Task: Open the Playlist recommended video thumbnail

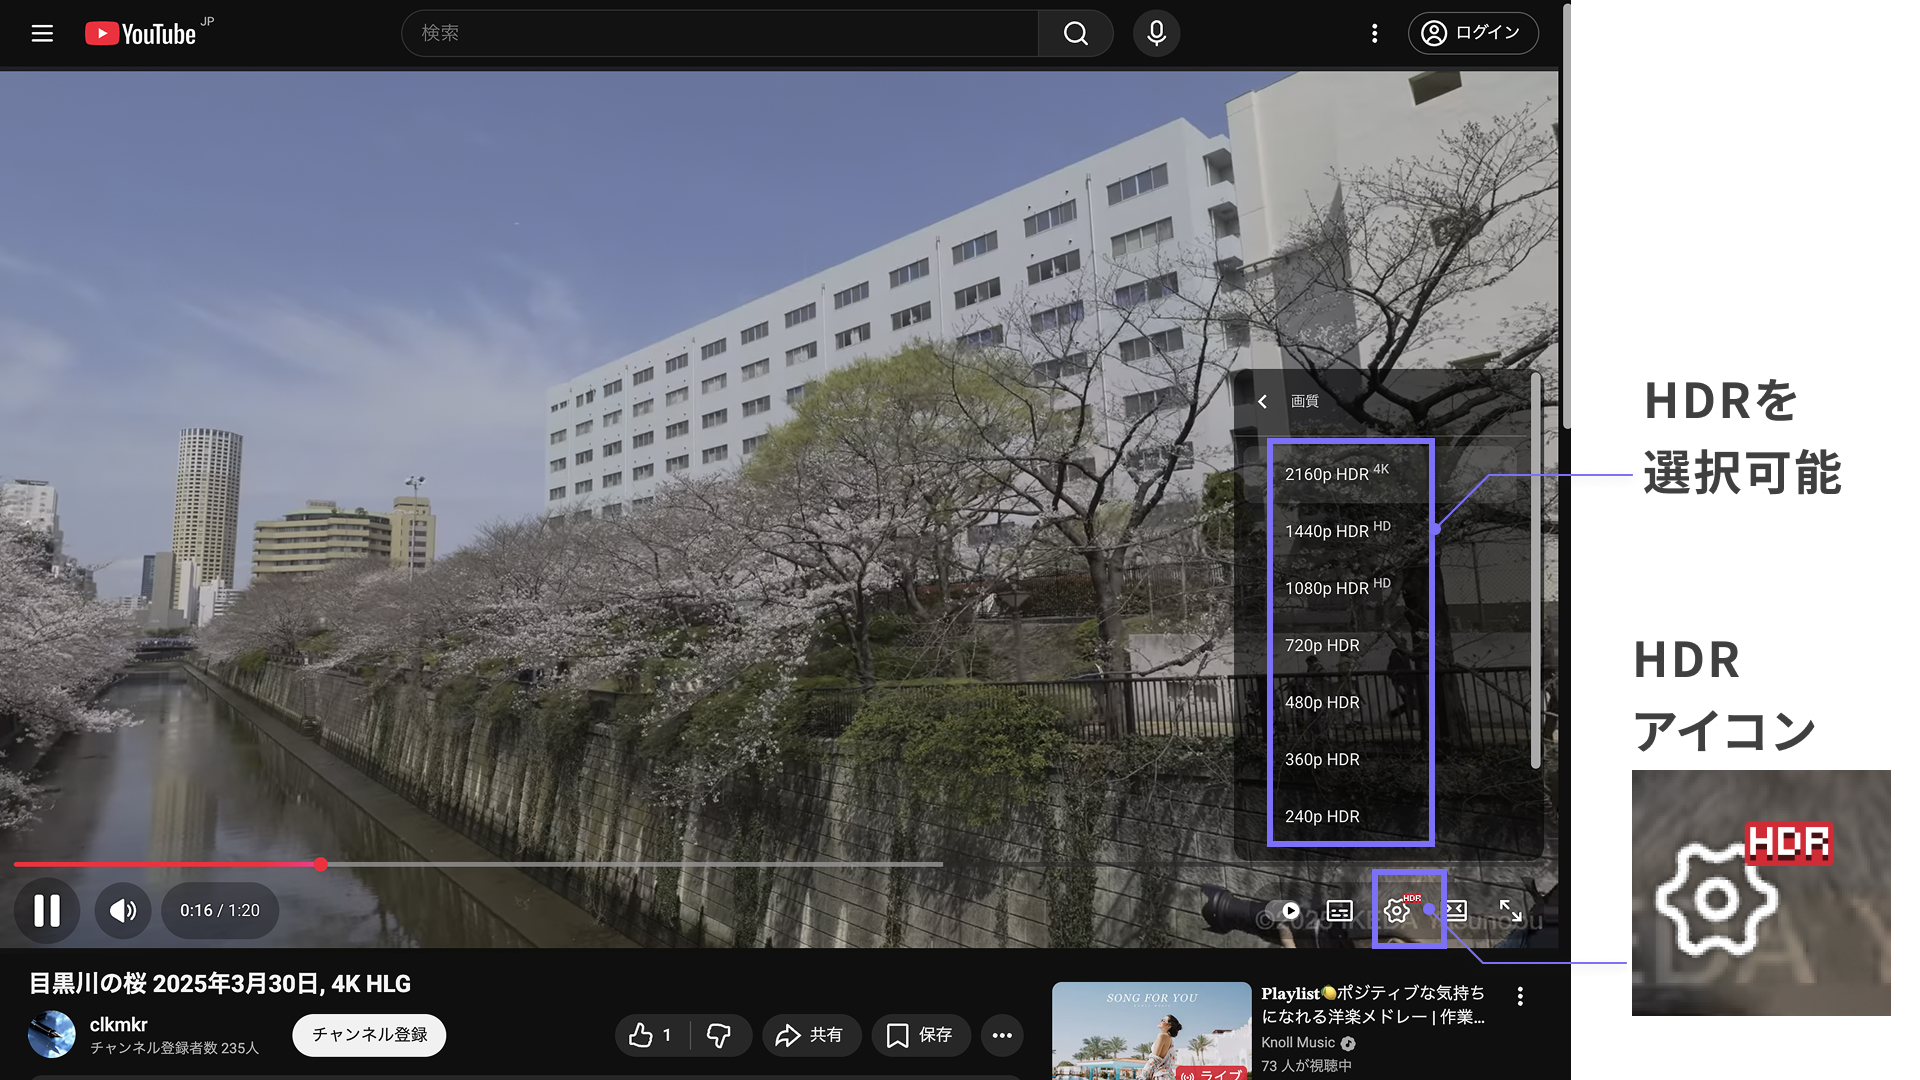Action: 1151,1030
